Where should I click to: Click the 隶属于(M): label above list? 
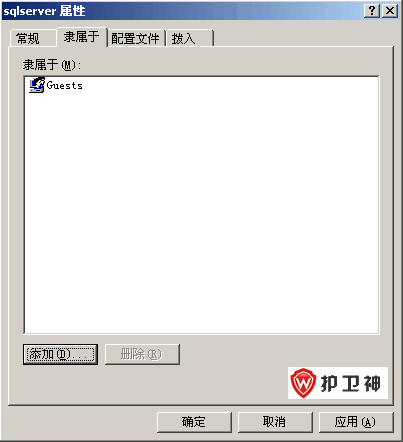[52, 65]
